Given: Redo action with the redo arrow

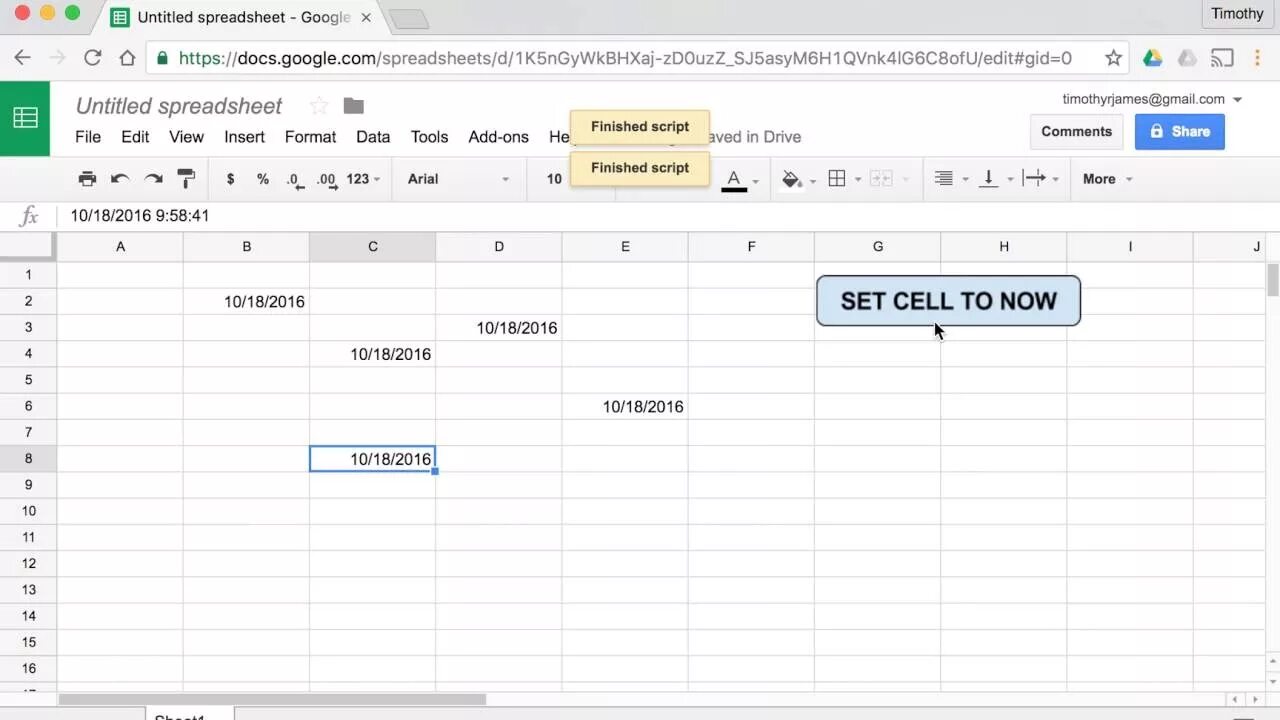Looking at the screenshot, I should [x=153, y=179].
